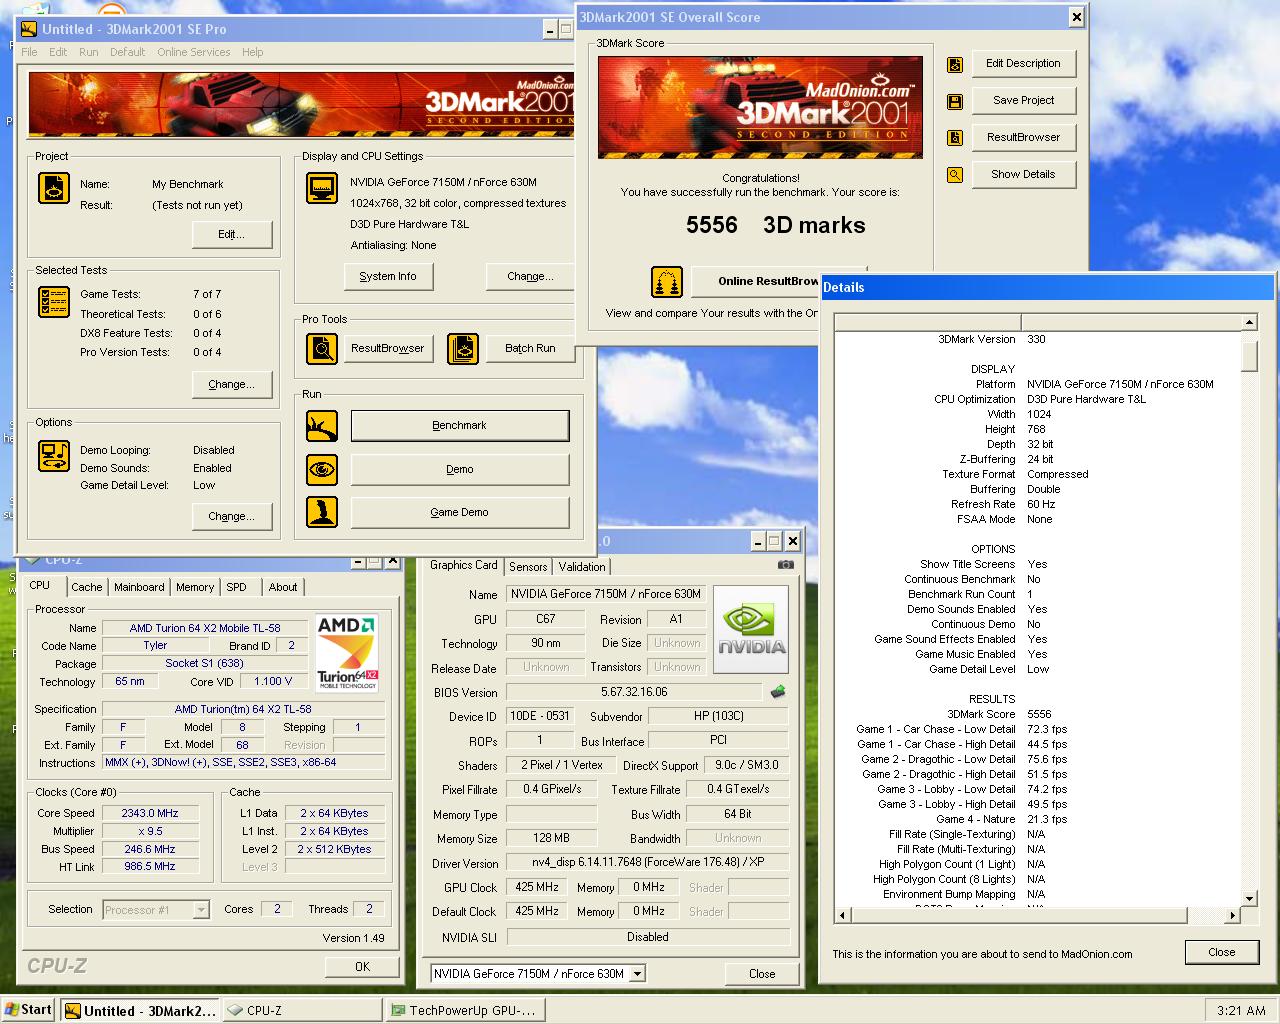1280x1024 pixels.
Task: Click Change button under Selected Tests
Action: click(x=232, y=384)
